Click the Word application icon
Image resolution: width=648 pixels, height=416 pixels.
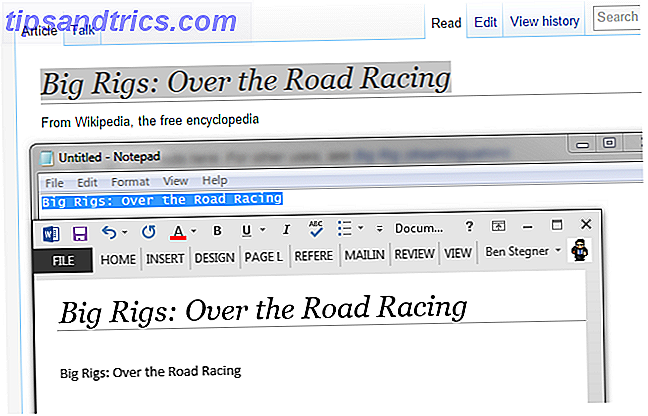pos(51,234)
